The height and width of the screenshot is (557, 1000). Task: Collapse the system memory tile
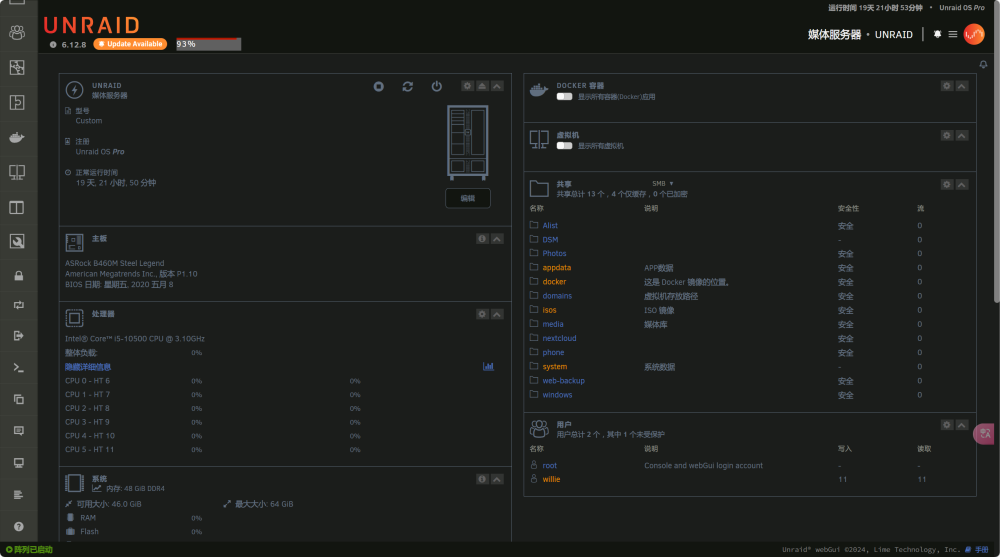pyautogui.click(x=497, y=479)
